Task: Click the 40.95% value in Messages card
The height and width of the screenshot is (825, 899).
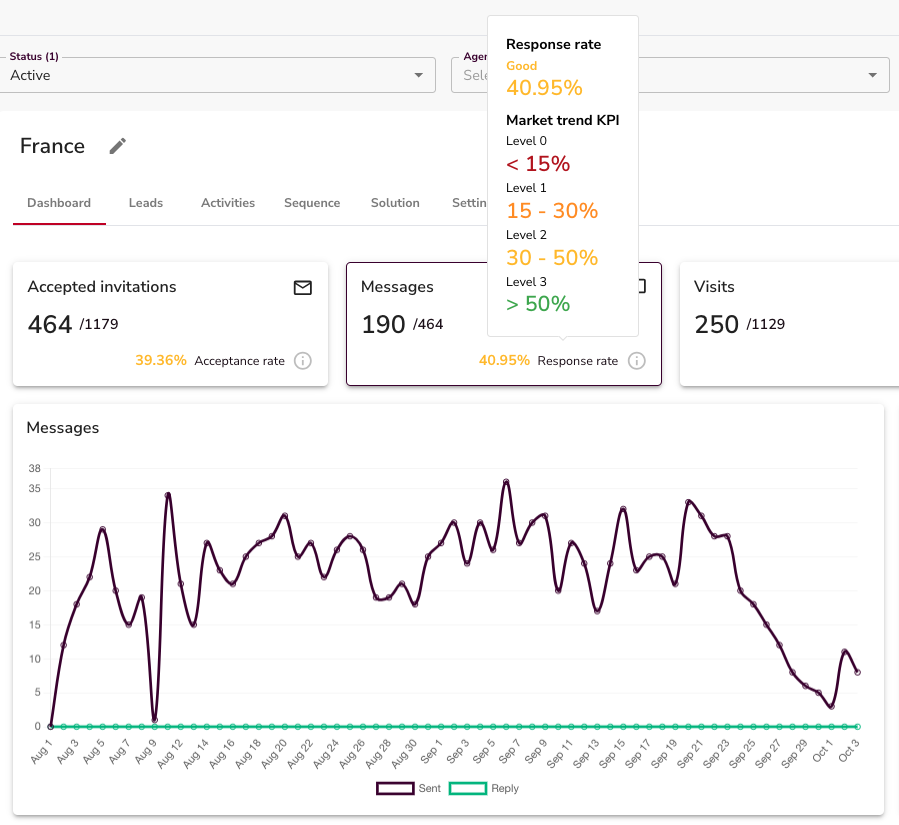Action: (x=504, y=361)
